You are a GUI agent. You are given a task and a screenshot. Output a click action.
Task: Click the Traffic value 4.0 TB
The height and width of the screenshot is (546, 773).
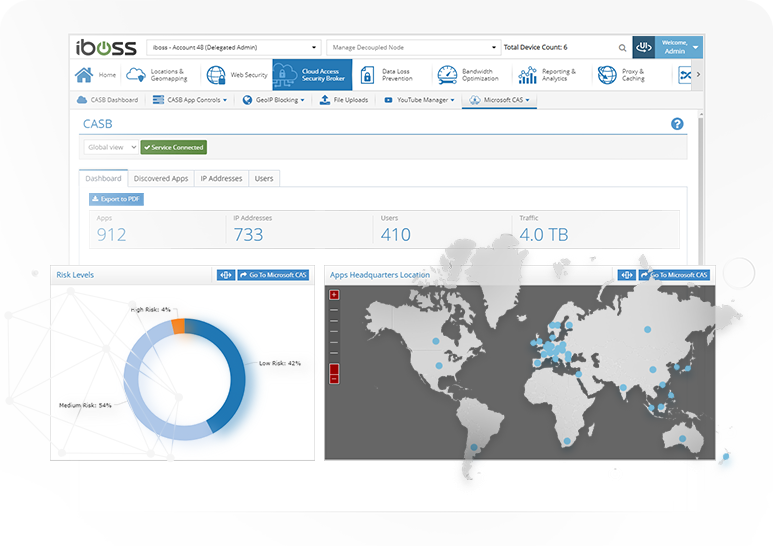[x=544, y=235]
